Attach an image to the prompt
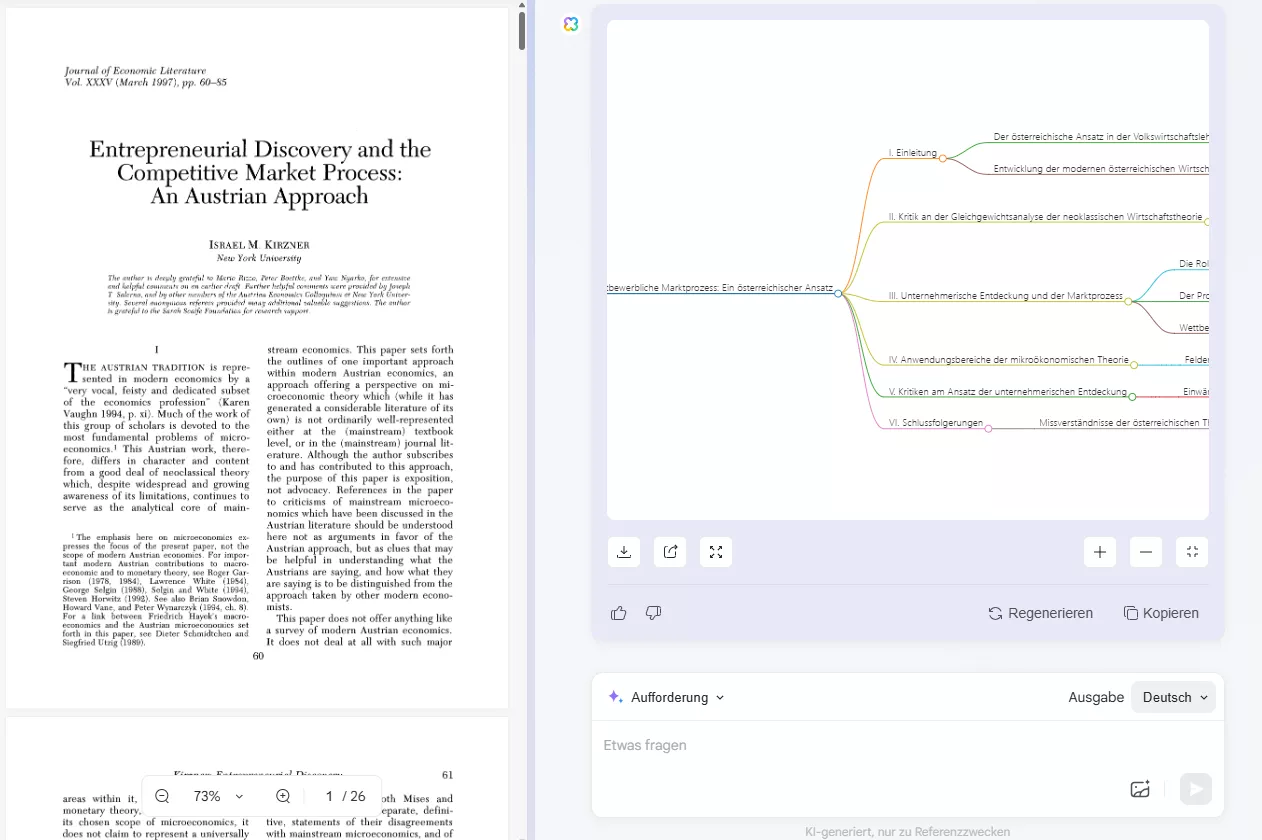 (1140, 789)
